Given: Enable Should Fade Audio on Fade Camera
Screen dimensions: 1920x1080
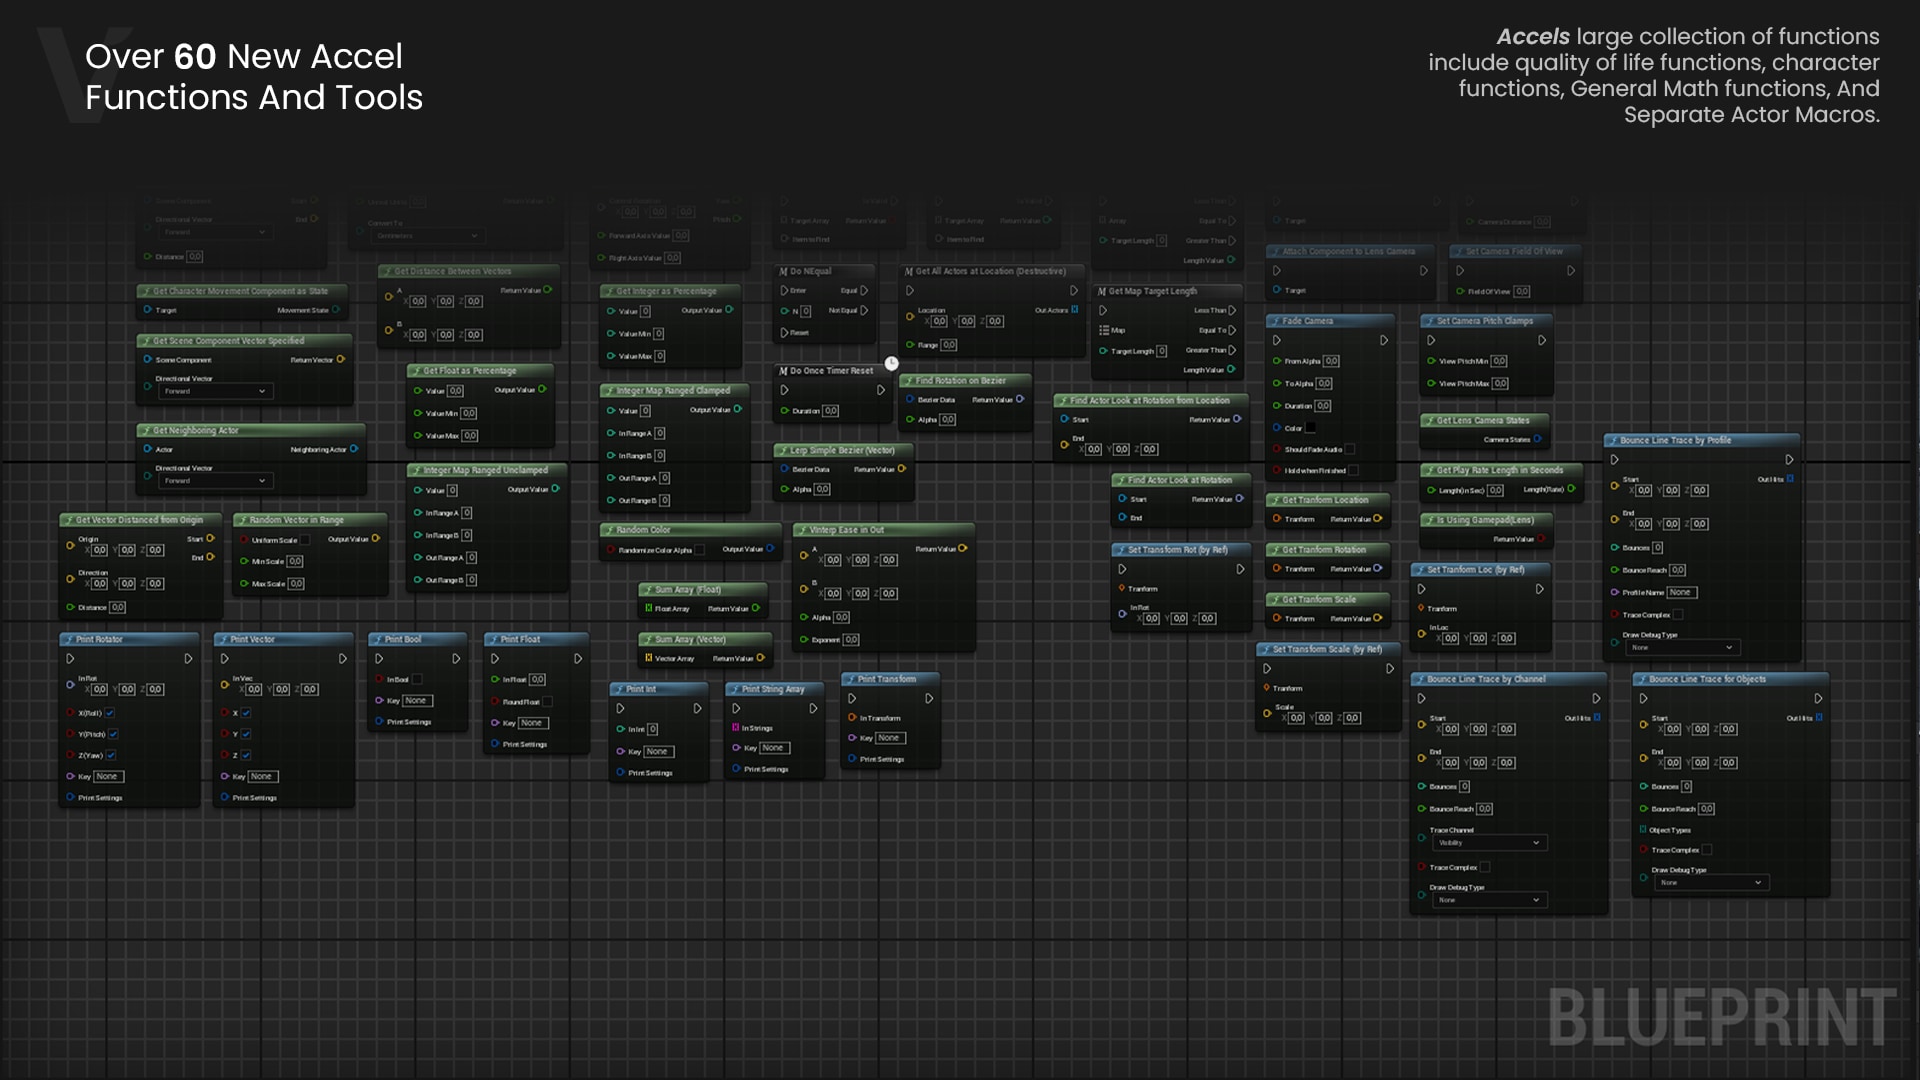Looking at the screenshot, I should 1350,449.
